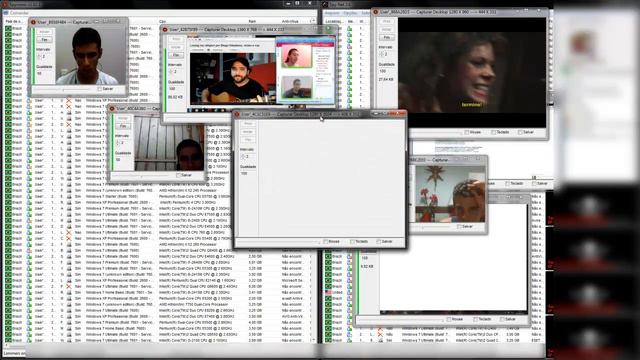Click webcam feed of man in white shirt
This screenshot has height=360, width=640.
point(90,56)
